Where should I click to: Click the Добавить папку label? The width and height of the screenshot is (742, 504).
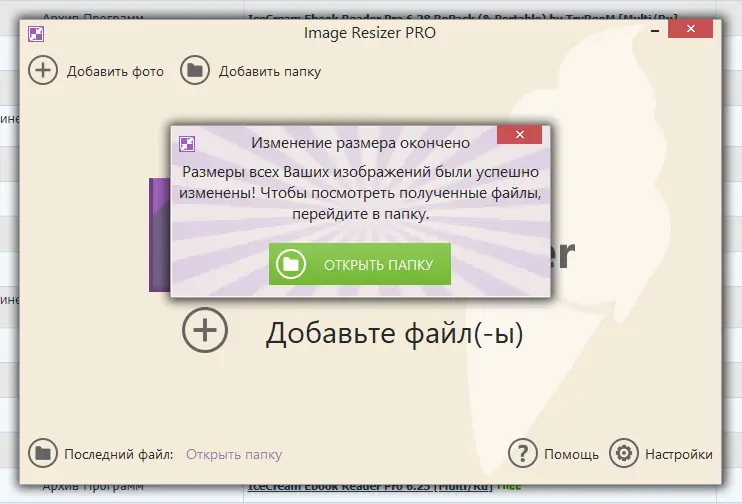[270, 71]
